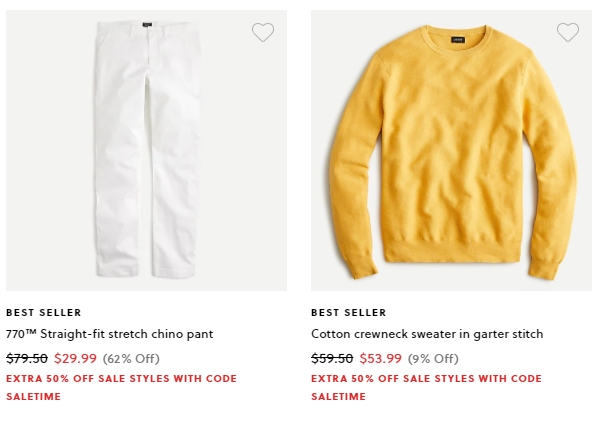Click the crossed-out $79.50 original price
This screenshot has width=598, height=424.
27,358
